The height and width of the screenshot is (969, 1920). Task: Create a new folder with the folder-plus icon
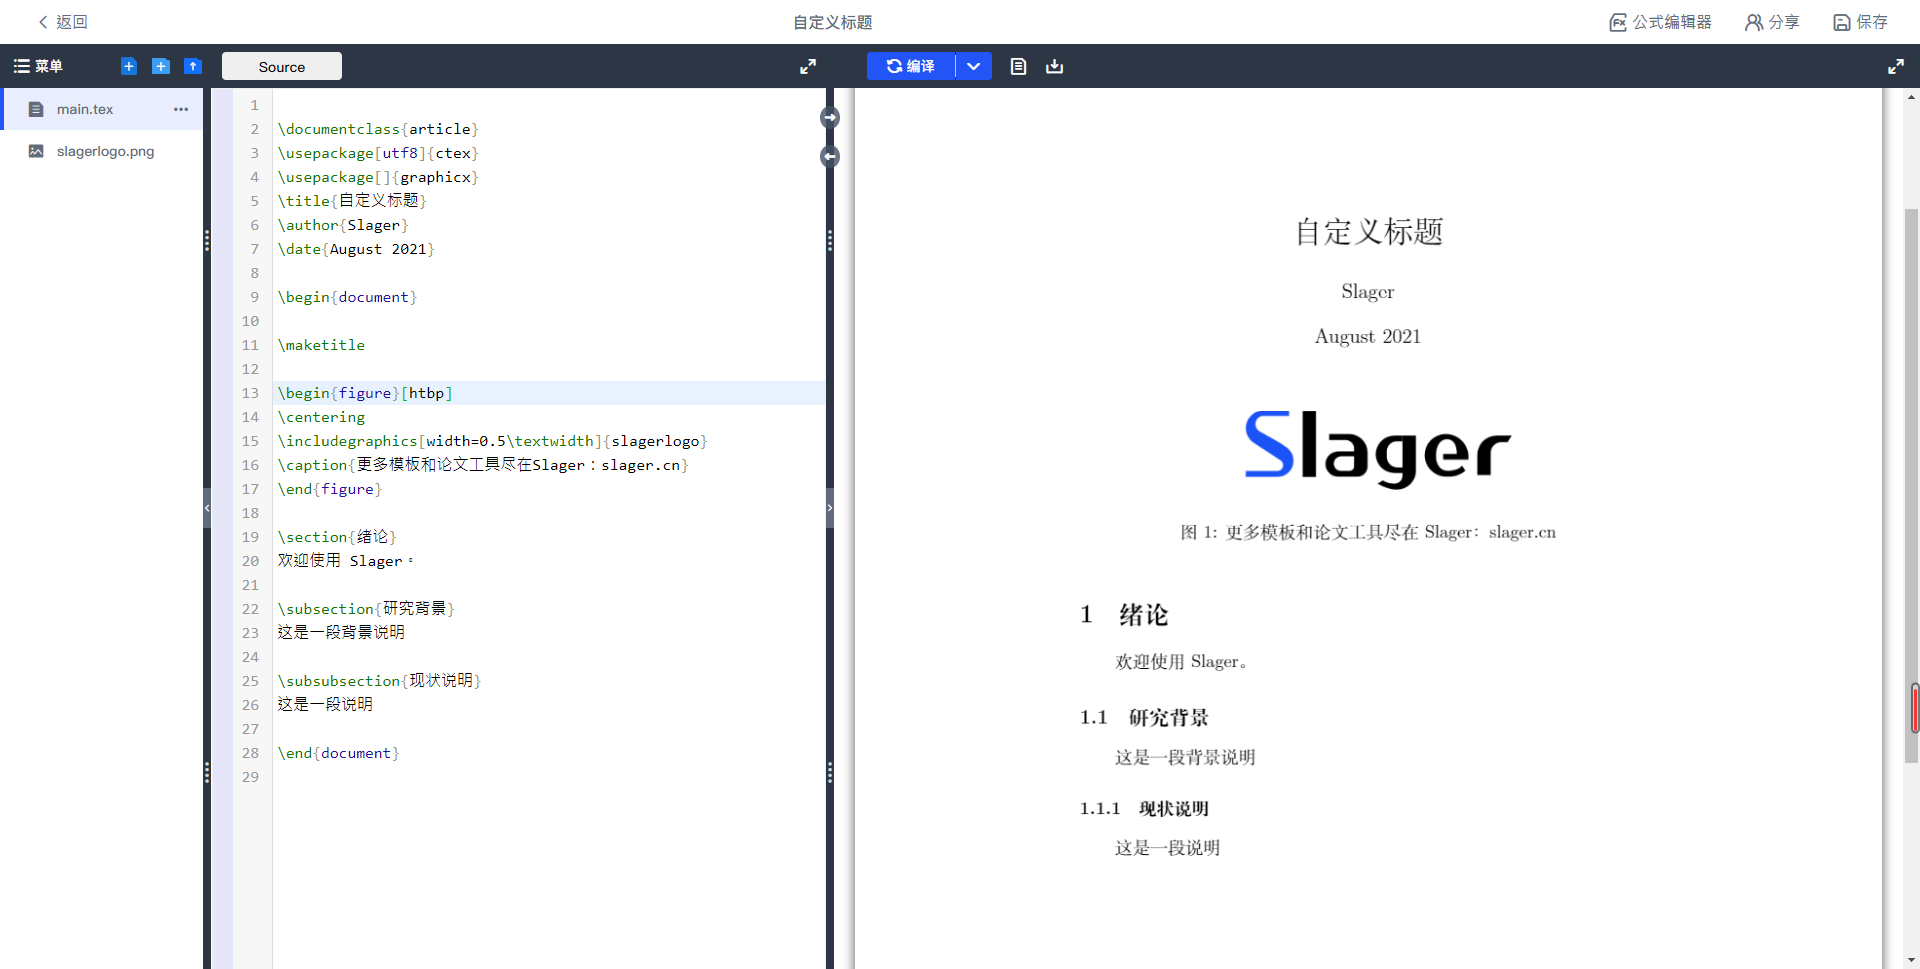[x=161, y=66]
